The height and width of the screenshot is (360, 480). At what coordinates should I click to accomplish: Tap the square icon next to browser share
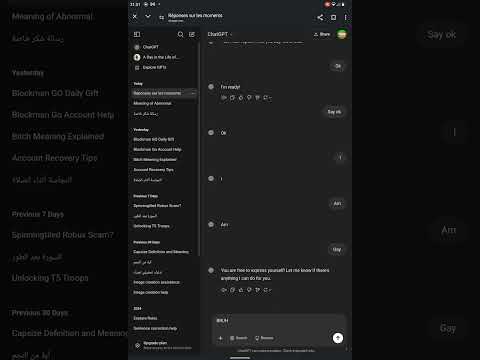tap(333, 17)
